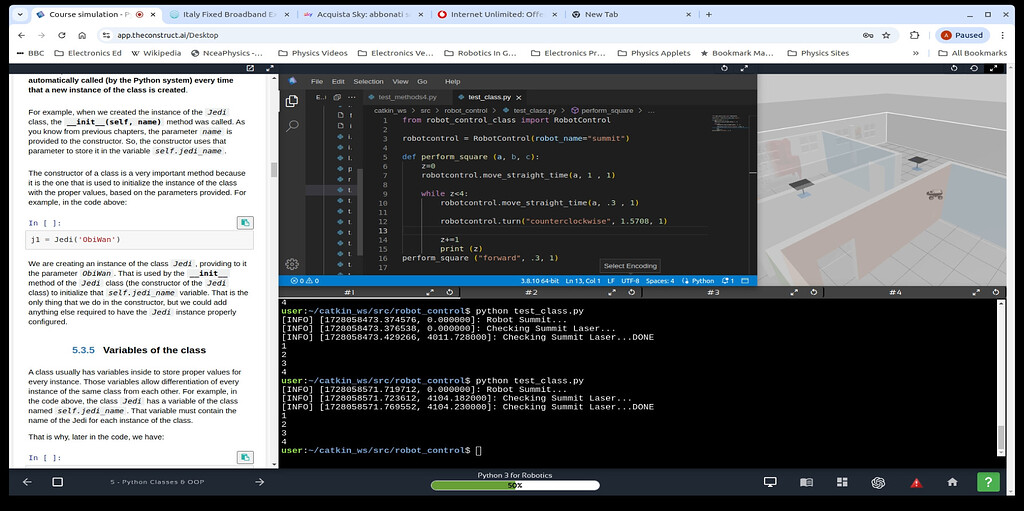Click the Python 3 for Robotics progress bar
The image size is (1024, 511).
point(514,485)
